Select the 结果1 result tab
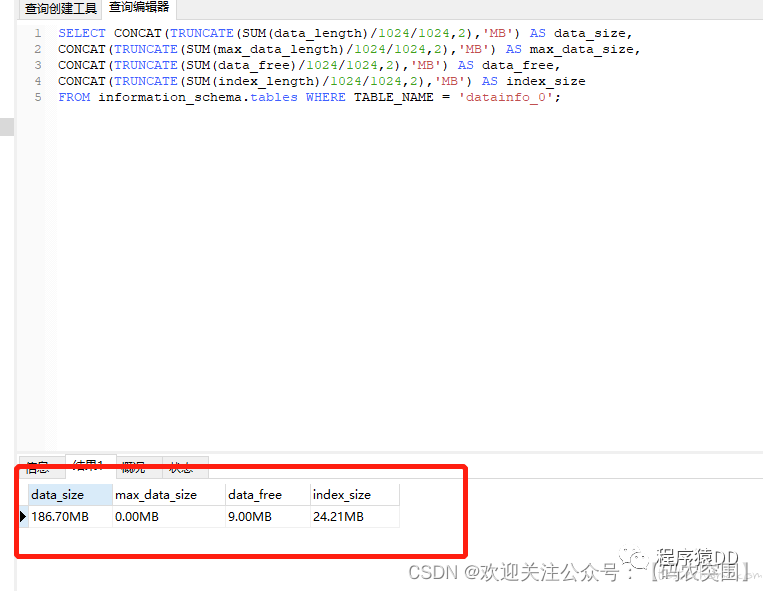Image resolution: width=763 pixels, height=591 pixels. (91, 466)
